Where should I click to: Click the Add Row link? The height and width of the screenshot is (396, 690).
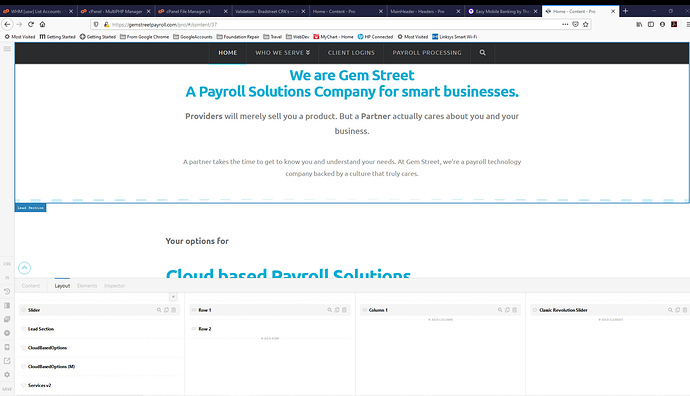pyautogui.click(x=270, y=338)
